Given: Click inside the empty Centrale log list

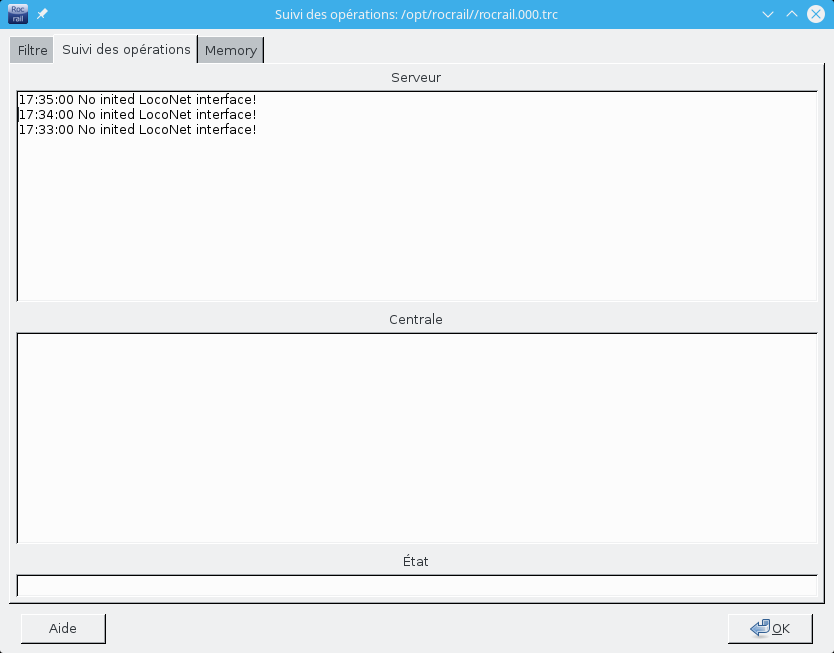Looking at the screenshot, I should [x=416, y=437].
